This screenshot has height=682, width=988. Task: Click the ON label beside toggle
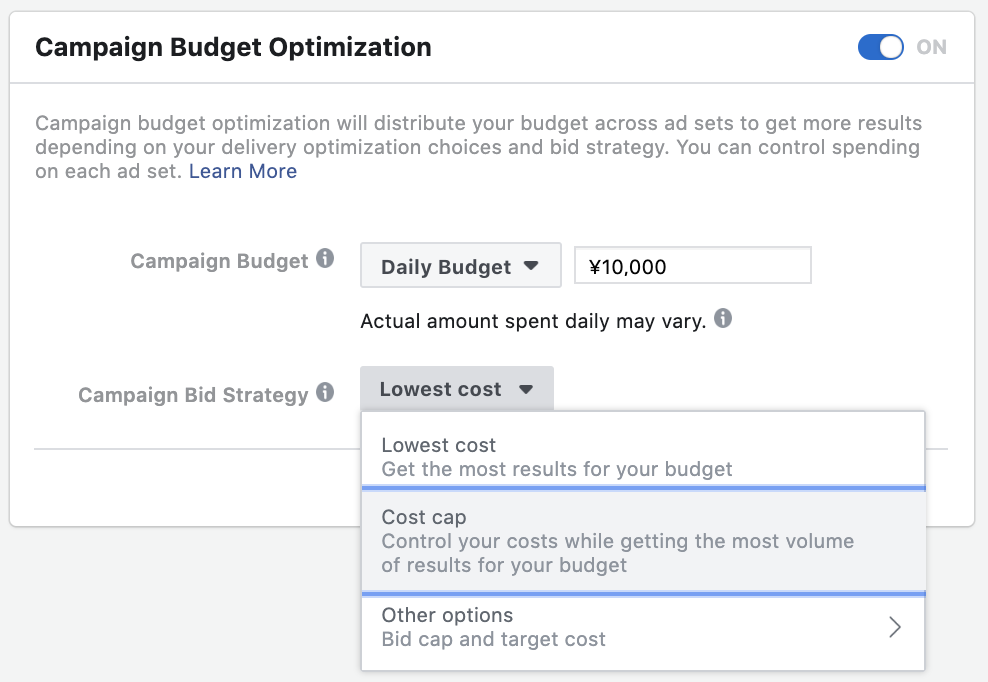[x=931, y=47]
